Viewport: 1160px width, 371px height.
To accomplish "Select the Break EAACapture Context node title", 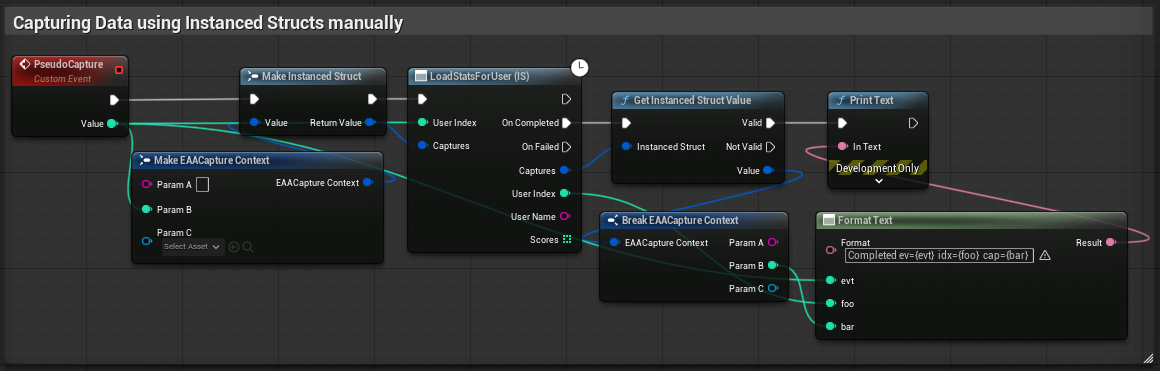I will (680, 220).
